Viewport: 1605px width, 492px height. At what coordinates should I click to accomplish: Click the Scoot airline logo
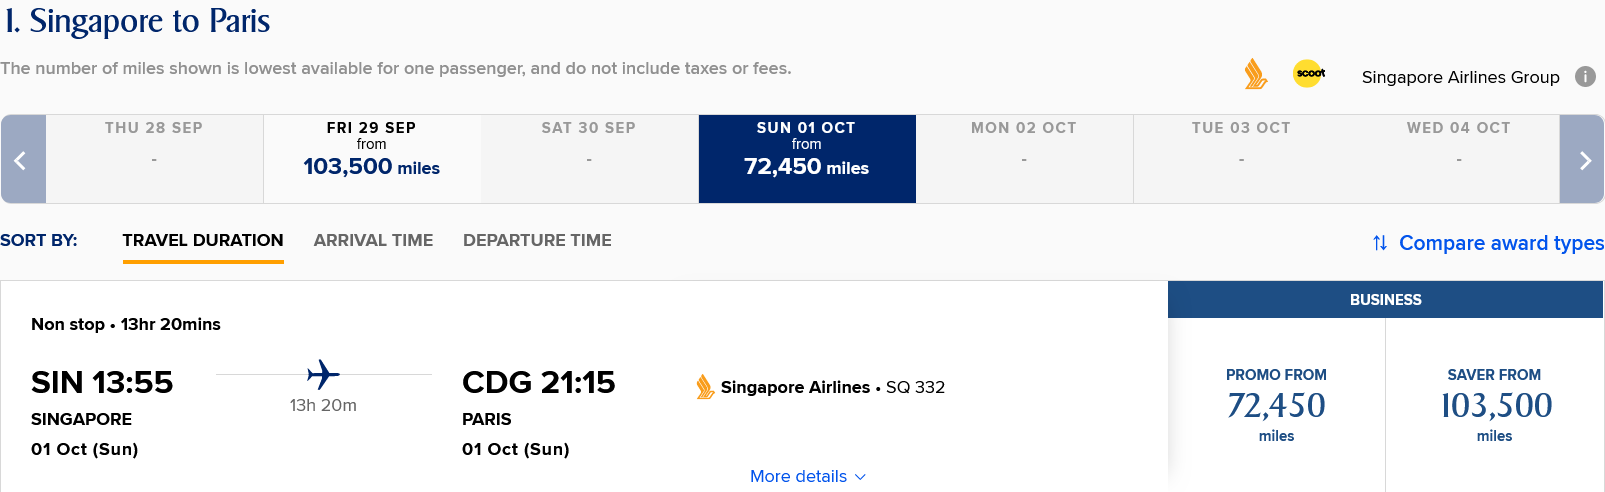tap(1309, 73)
